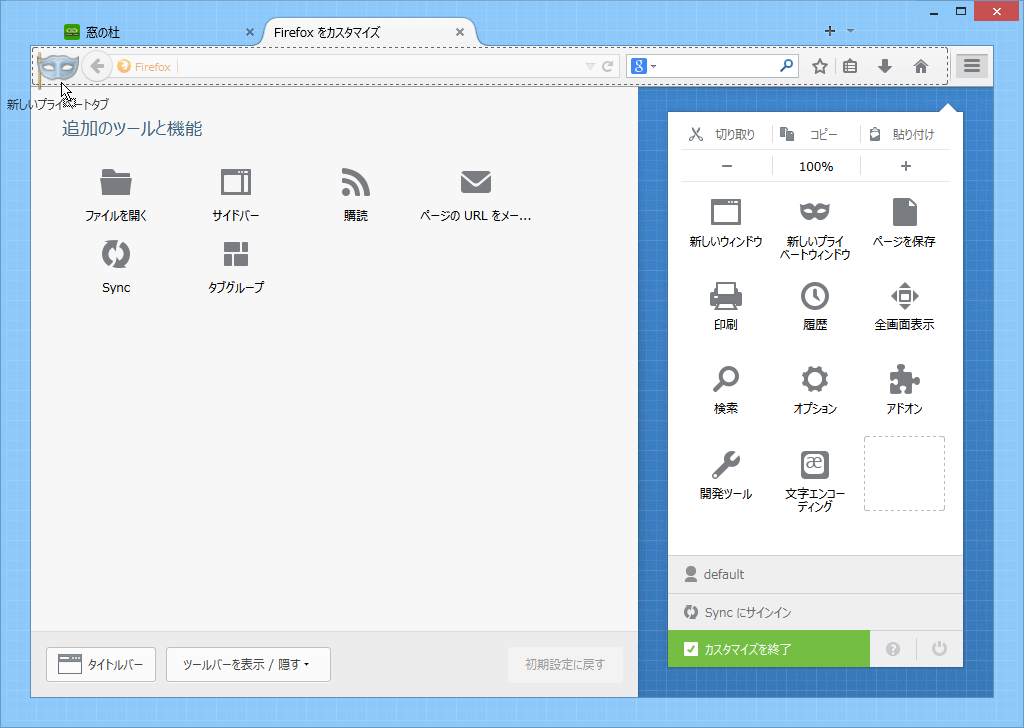This screenshot has height=728, width=1024.
Task: Click the empty dashed placeholder slot in panel
Action: click(904, 473)
